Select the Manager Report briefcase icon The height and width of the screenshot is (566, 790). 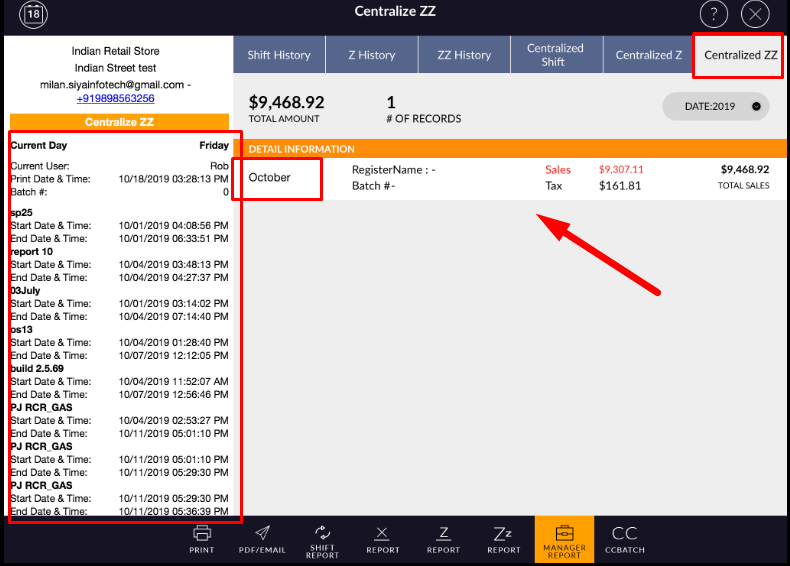(564, 539)
